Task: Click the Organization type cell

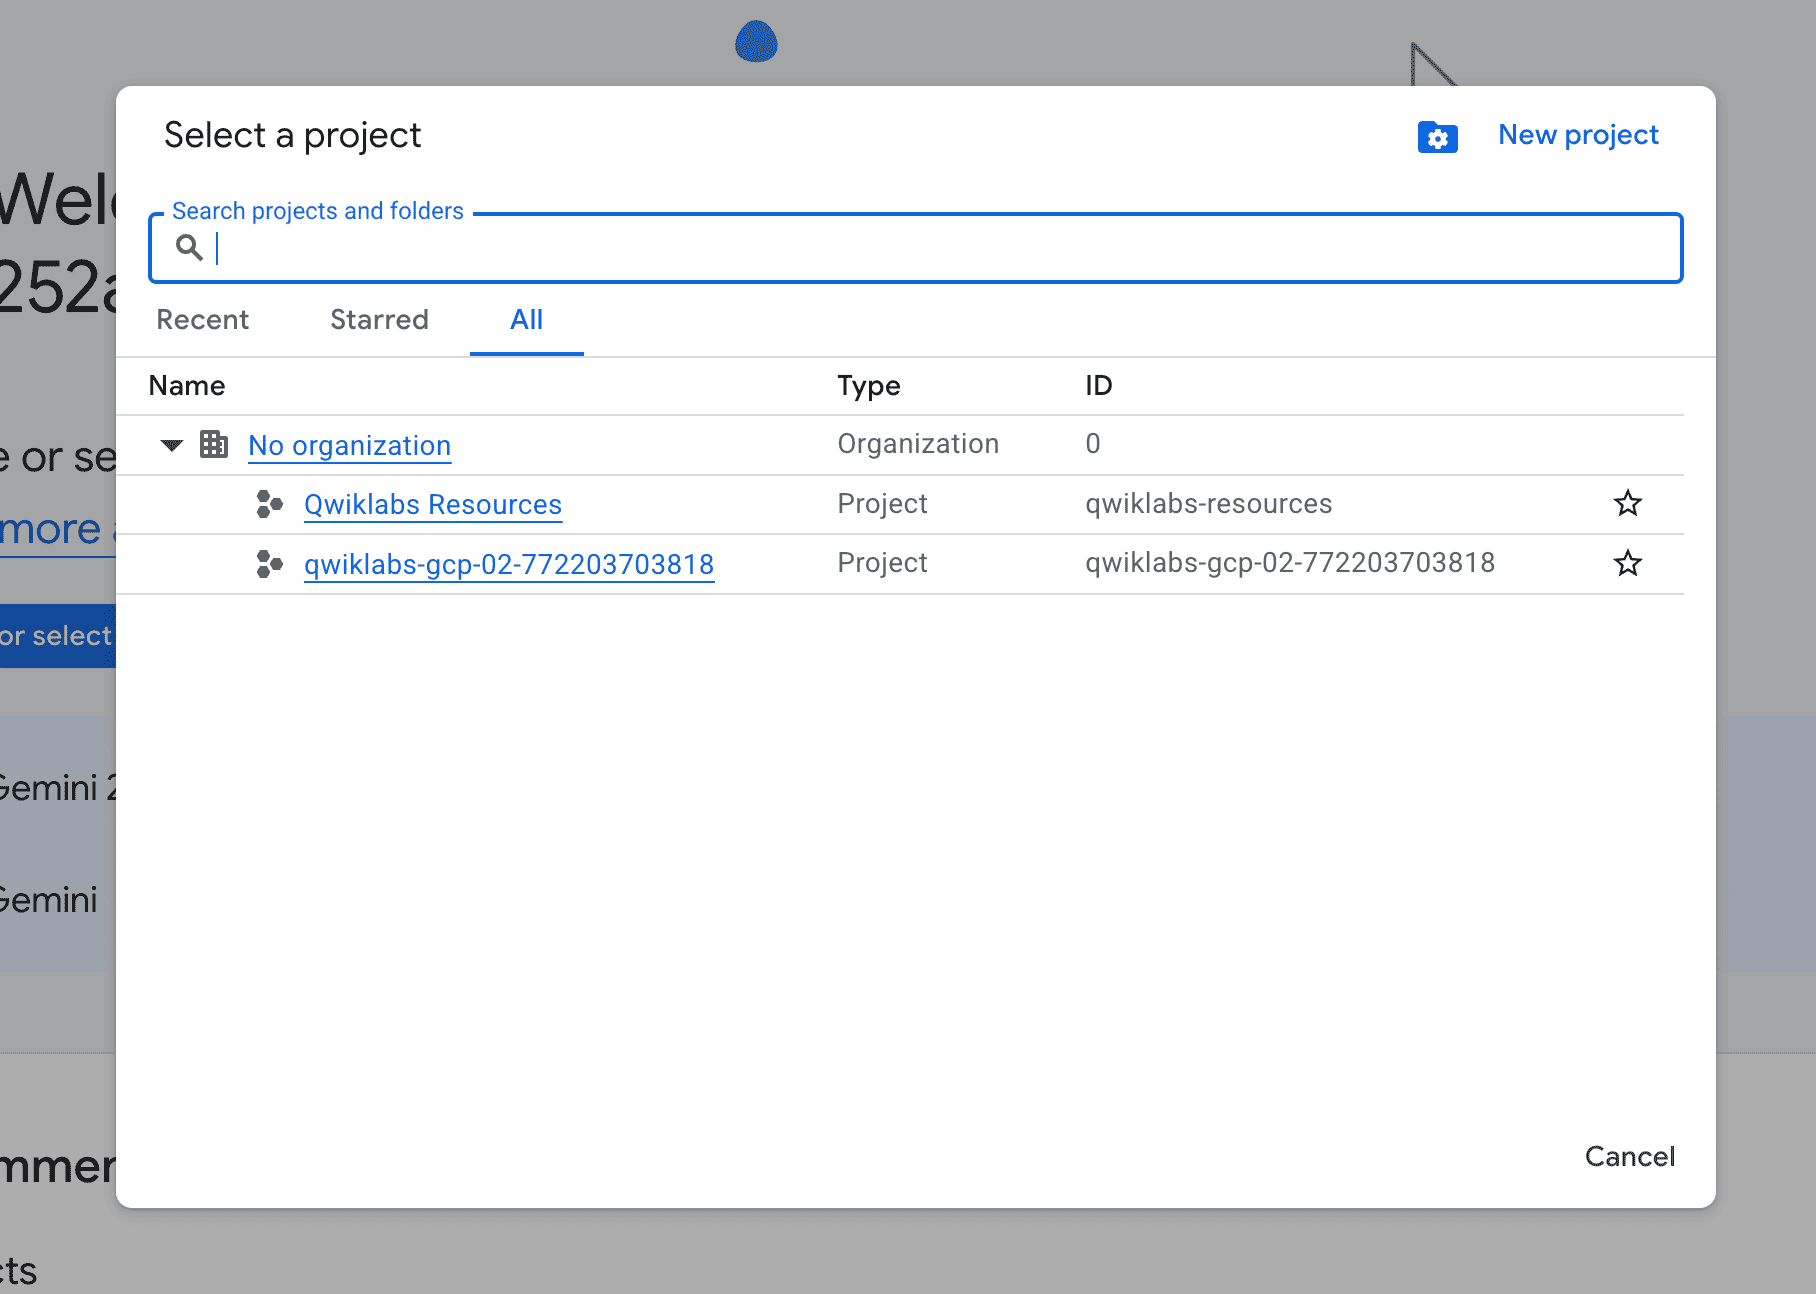Action: point(918,444)
